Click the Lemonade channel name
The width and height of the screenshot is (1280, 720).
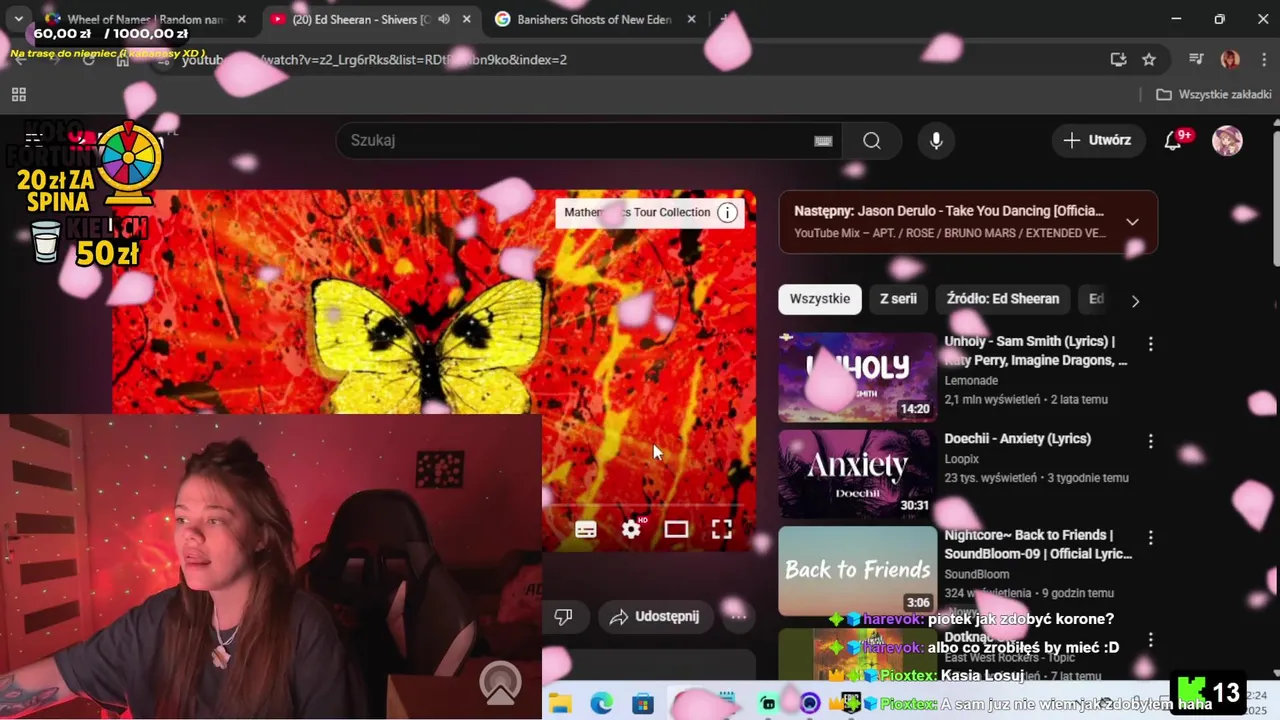pos(971,381)
